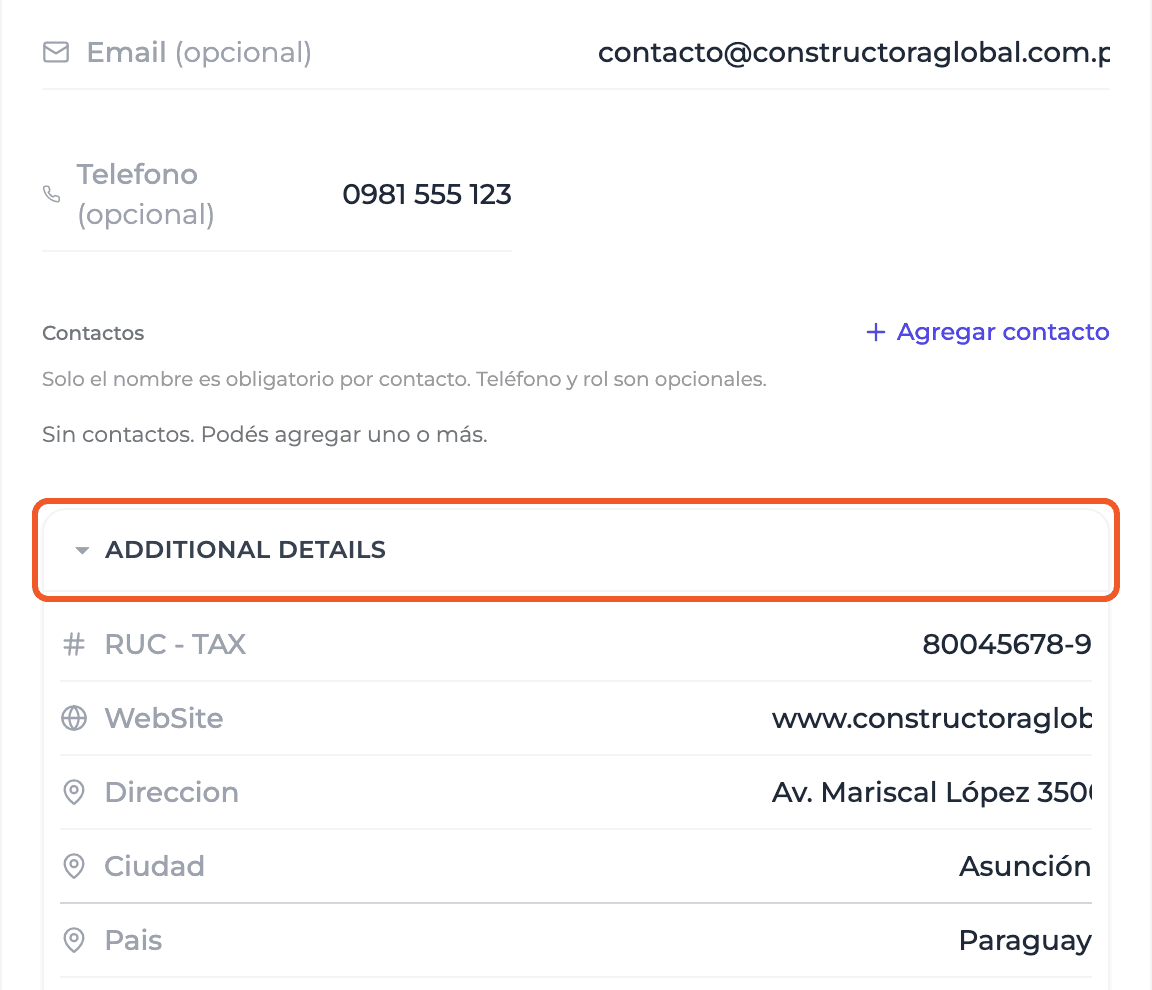Image resolution: width=1152 pixels, height=990 pixels.
Task: Edit the Direccion field Av. Mariscal López
Action: [x=932, y=792]
